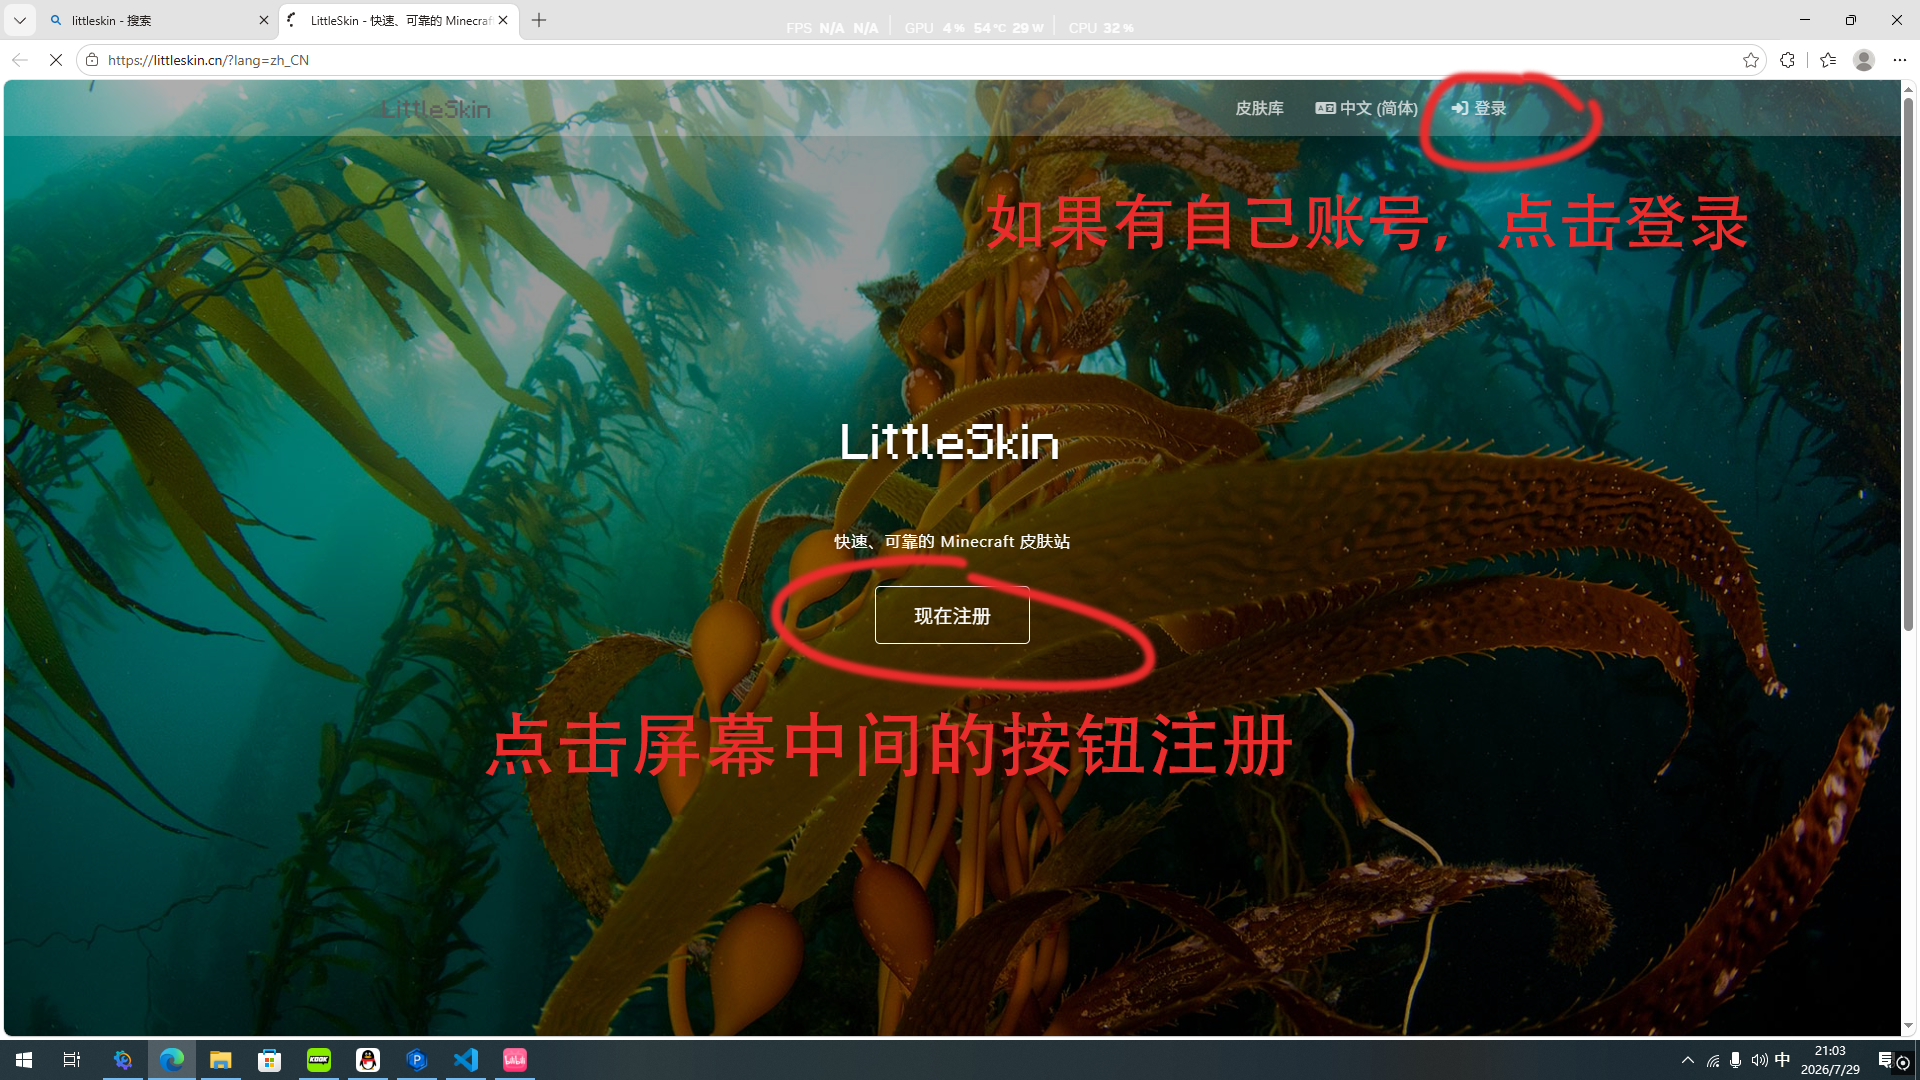Select the LittleSkin browser tab
This screenshot has width=1920, height=1080.
399,20
